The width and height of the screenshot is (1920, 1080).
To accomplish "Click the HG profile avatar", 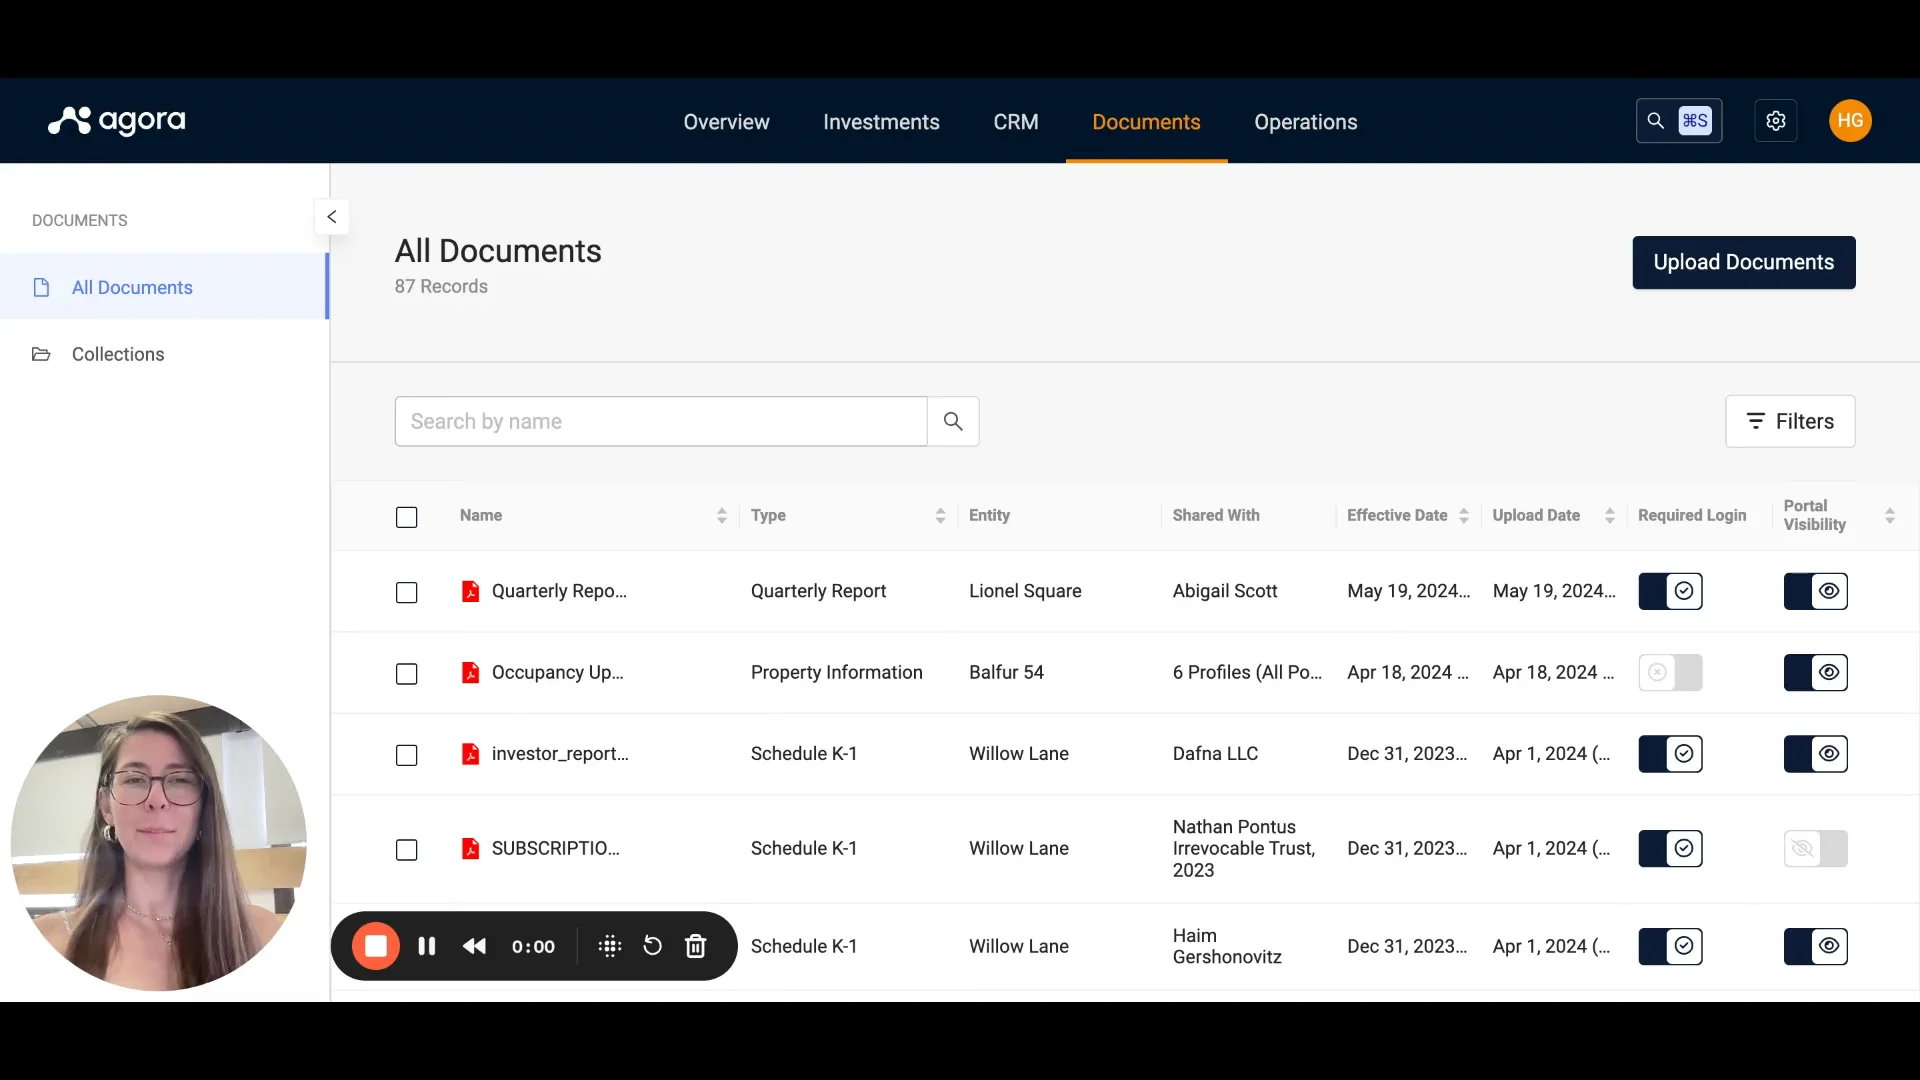I will click(1849, 120).
